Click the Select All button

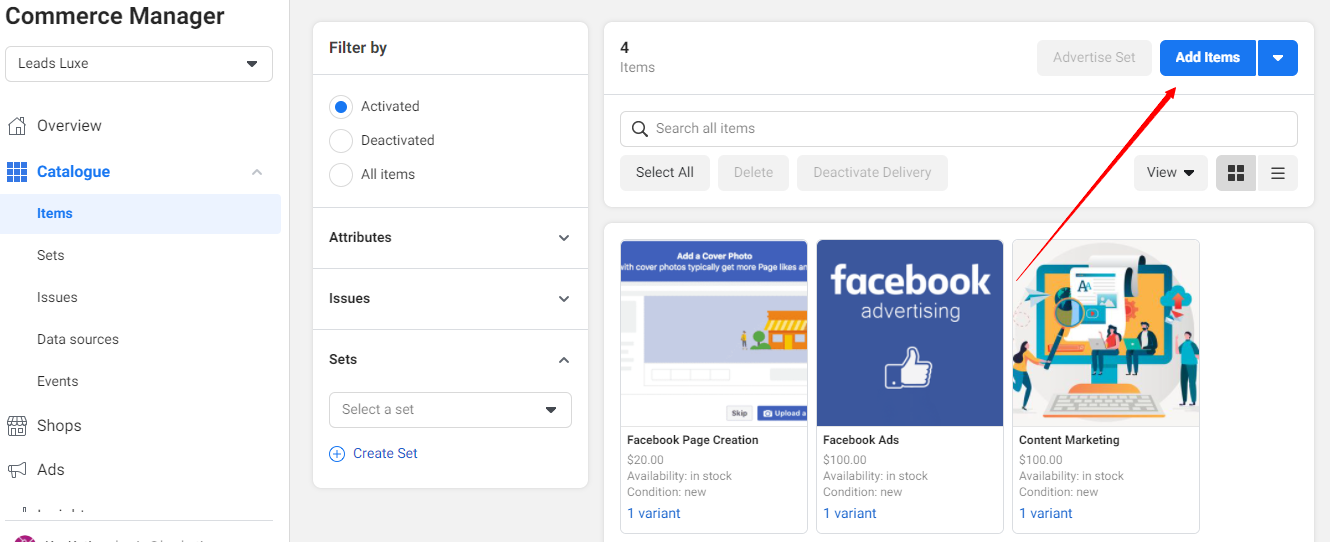665,173
